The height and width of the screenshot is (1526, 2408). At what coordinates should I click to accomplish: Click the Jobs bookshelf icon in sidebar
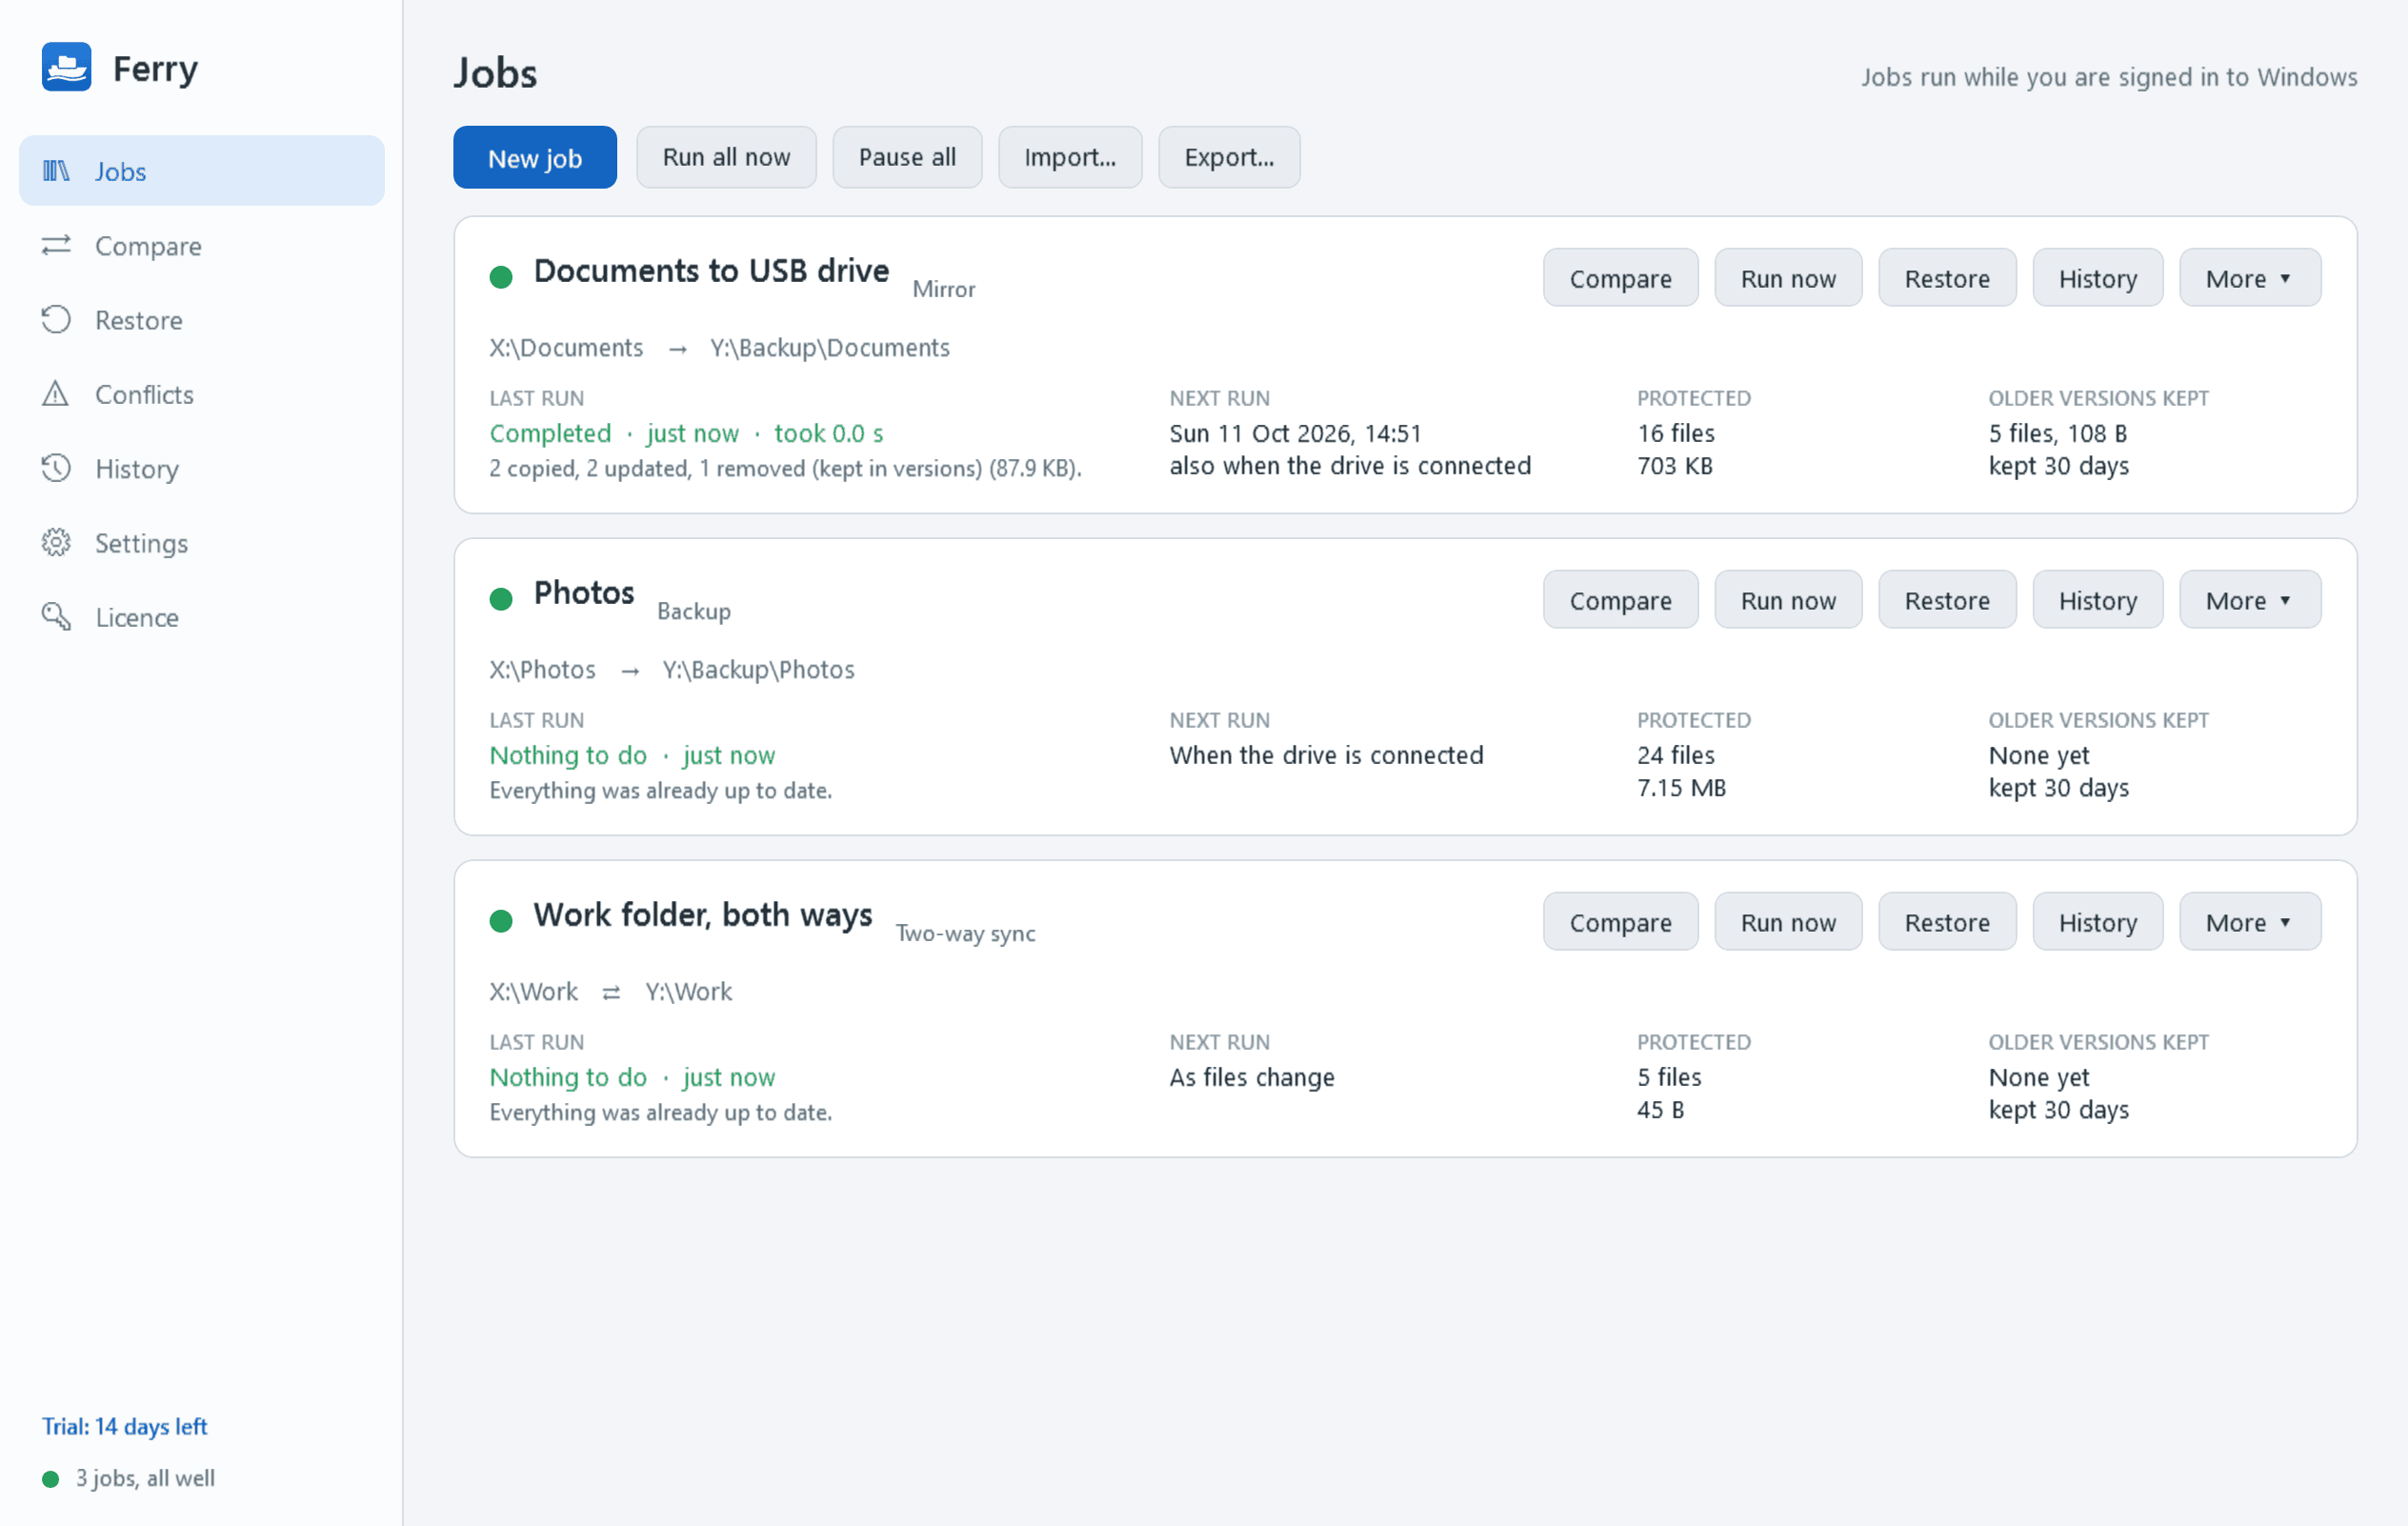[x=56, y=171]
